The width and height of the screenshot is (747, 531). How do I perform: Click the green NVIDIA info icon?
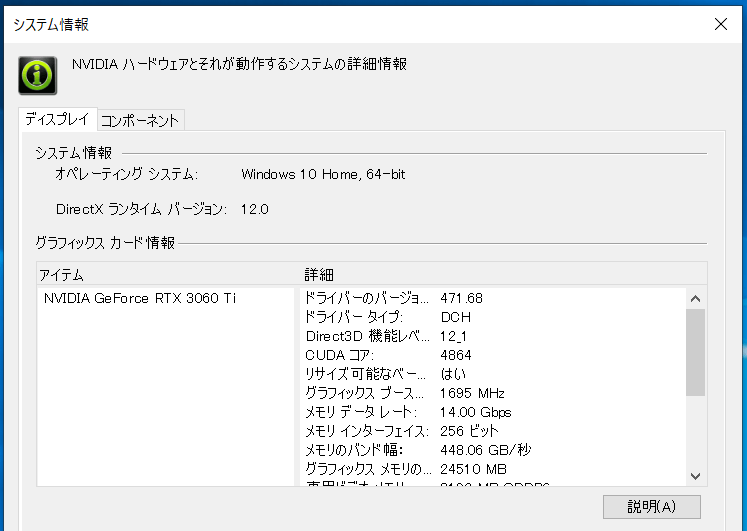[38, 75]
